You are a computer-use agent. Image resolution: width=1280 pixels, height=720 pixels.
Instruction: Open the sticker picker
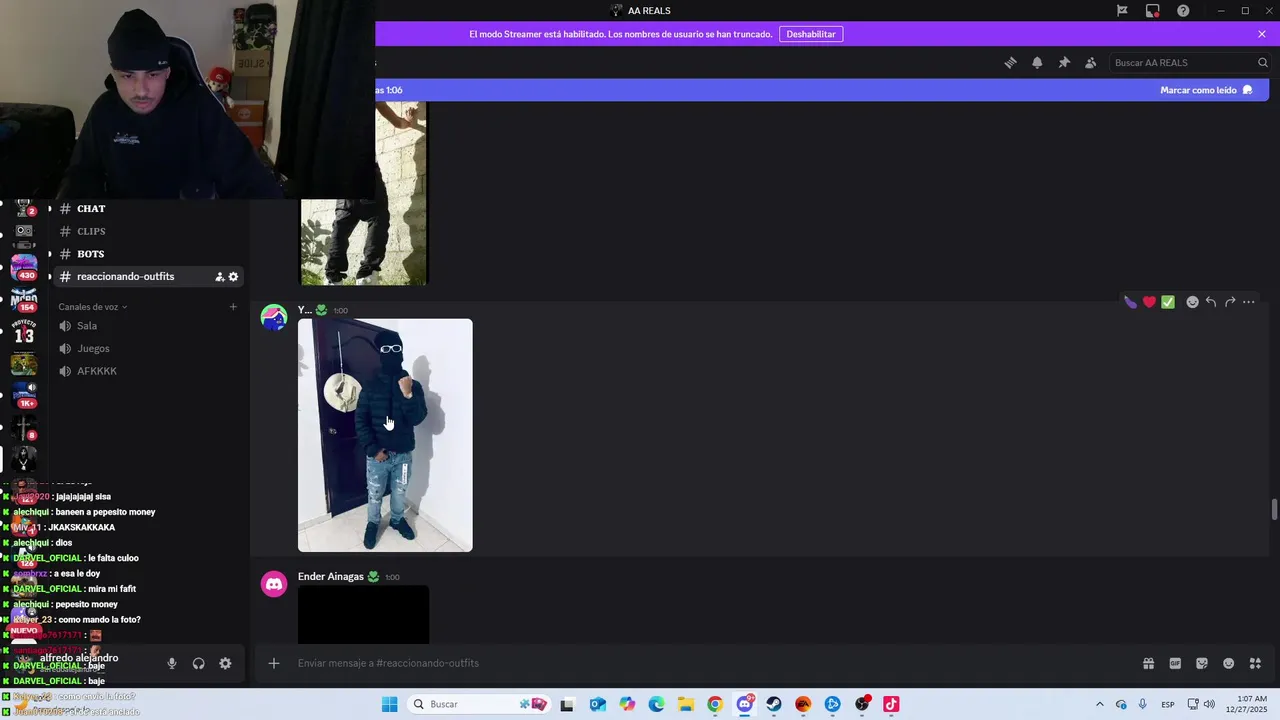click(1202, 663)
